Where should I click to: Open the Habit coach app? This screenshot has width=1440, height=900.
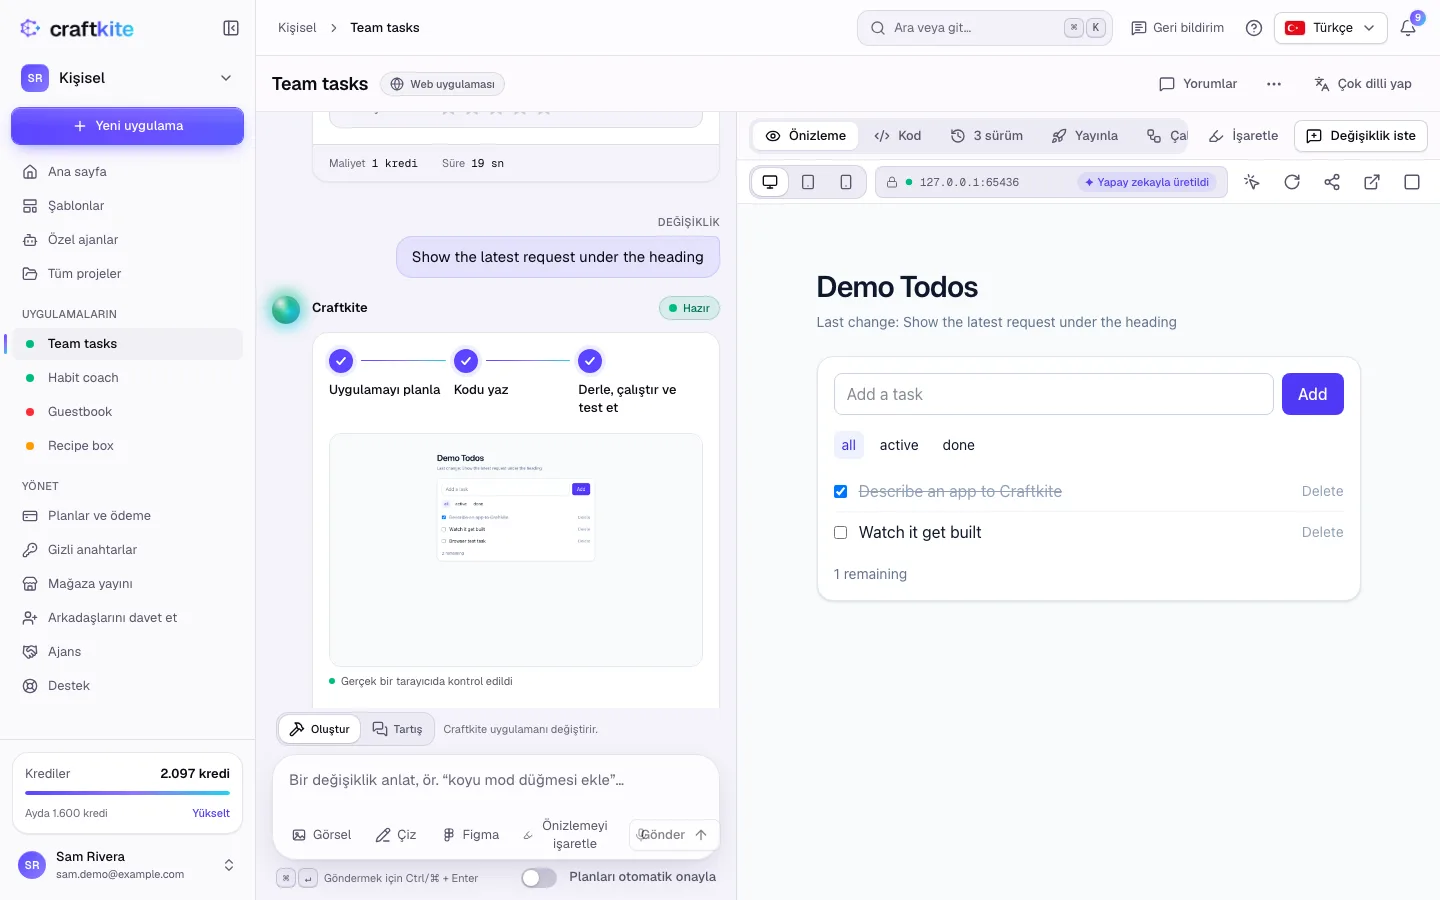[127, 378]
